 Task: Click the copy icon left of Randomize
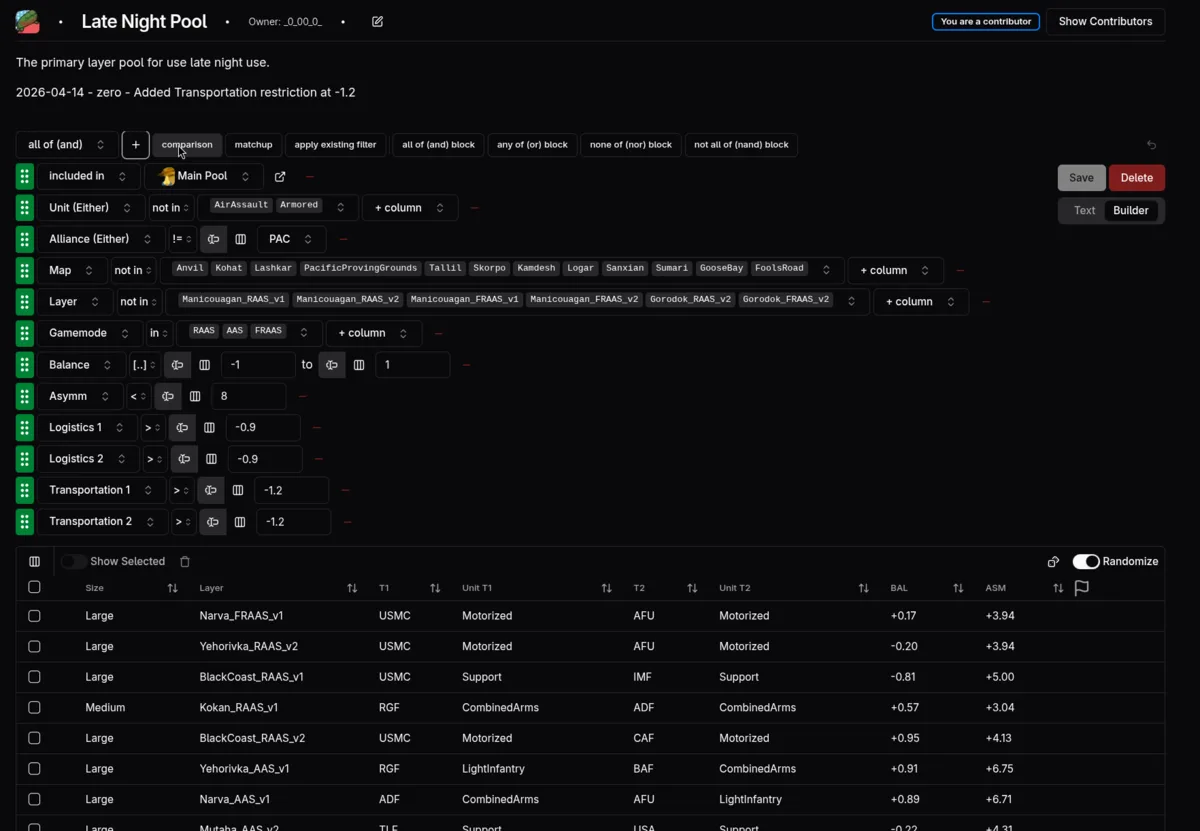(1053, 562)
